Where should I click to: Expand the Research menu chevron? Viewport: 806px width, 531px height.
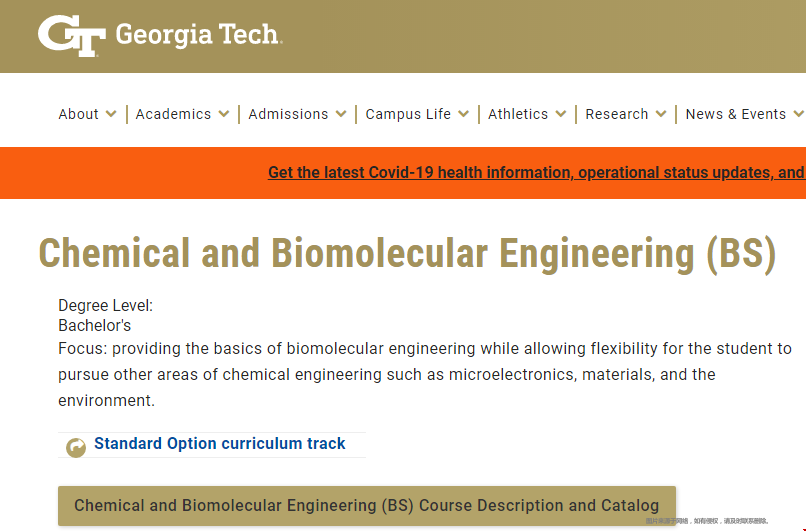(661, 114)
